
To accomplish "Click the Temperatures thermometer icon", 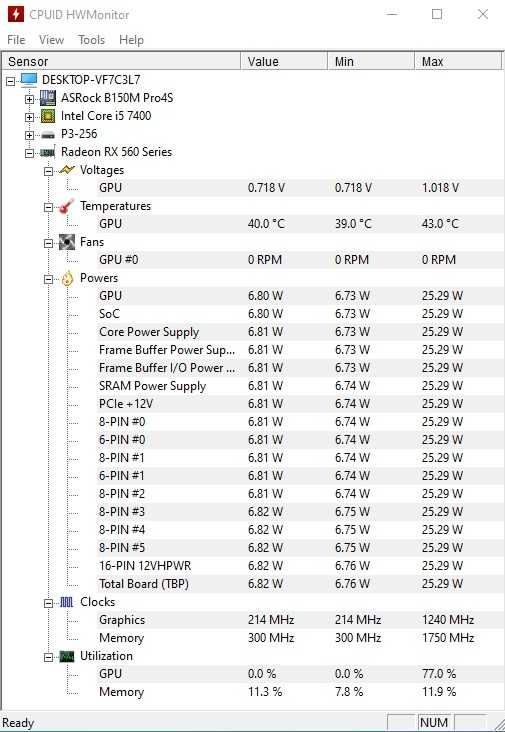I will coord(67,206).
